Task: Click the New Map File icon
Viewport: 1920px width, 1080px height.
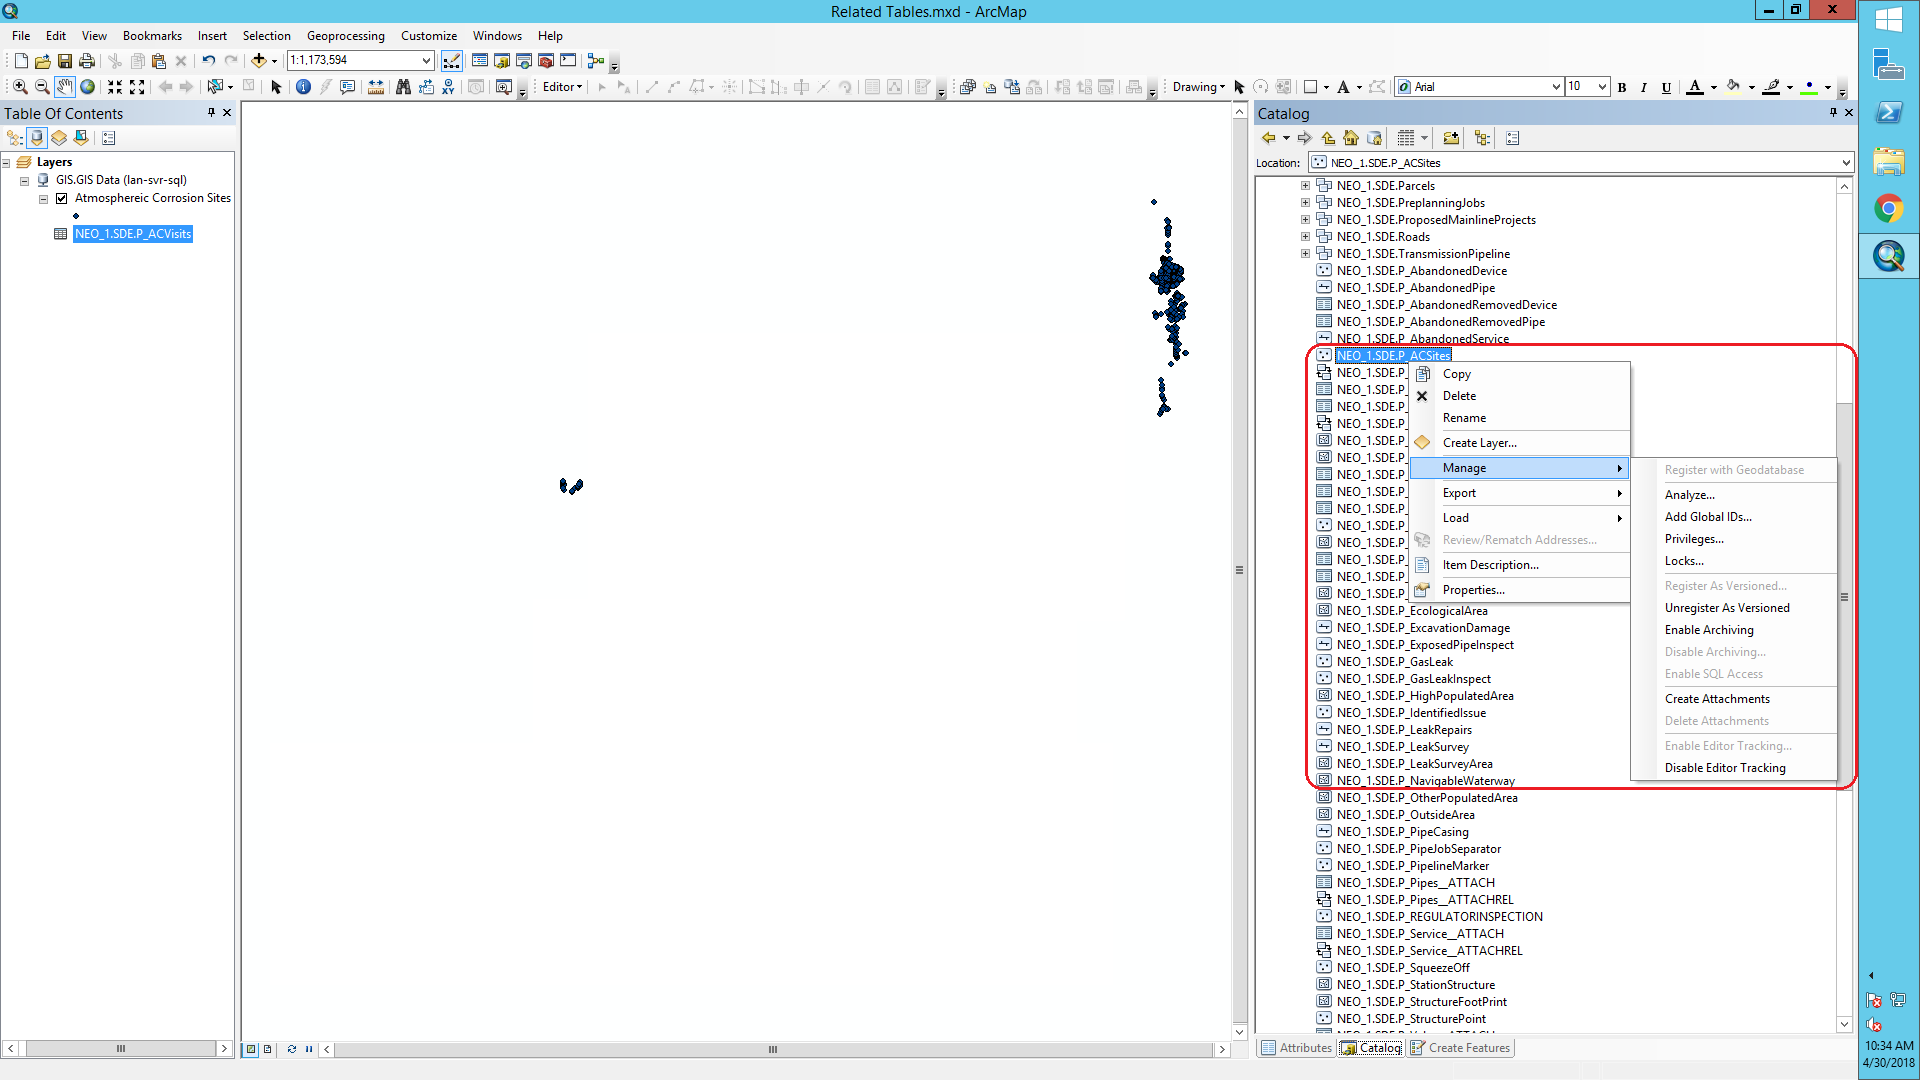Action: (x=21, y=61)
